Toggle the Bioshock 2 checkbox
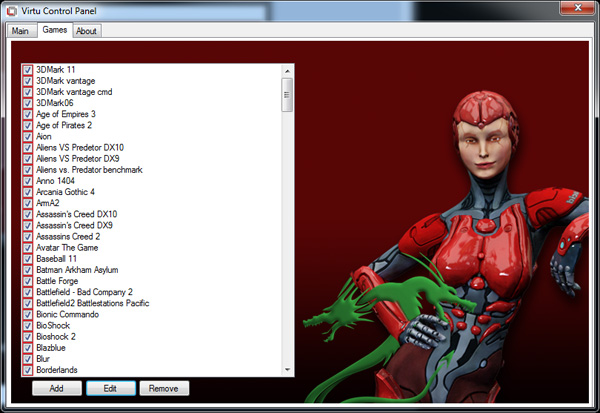Image resolution: width=600 pixels, height=413 pixels. click(28, 336)
